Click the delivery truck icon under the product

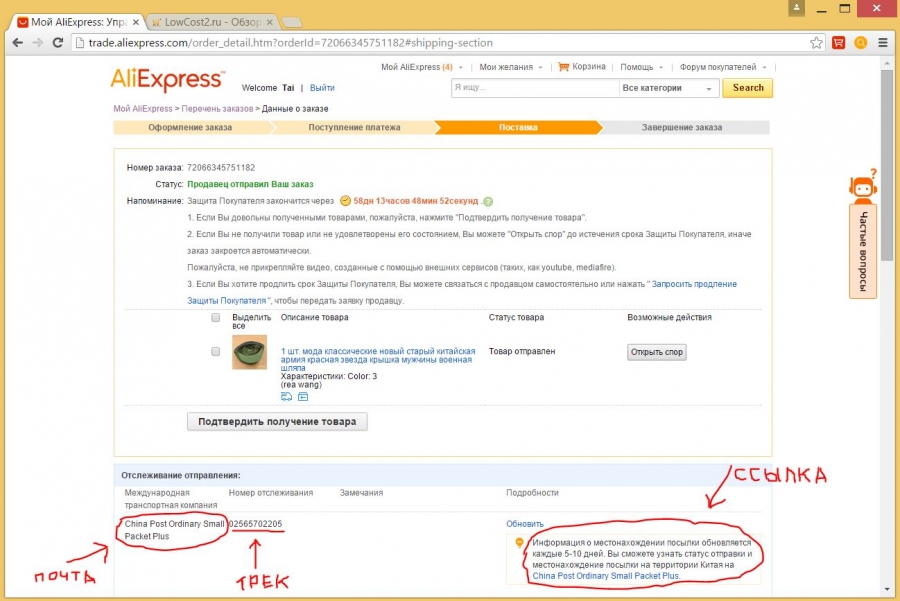[x=286, y=397]
